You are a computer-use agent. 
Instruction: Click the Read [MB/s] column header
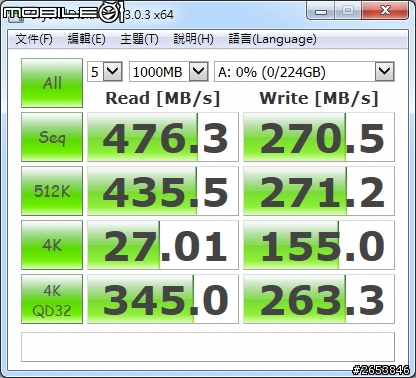pyautogui.click(x=163, y=98)
